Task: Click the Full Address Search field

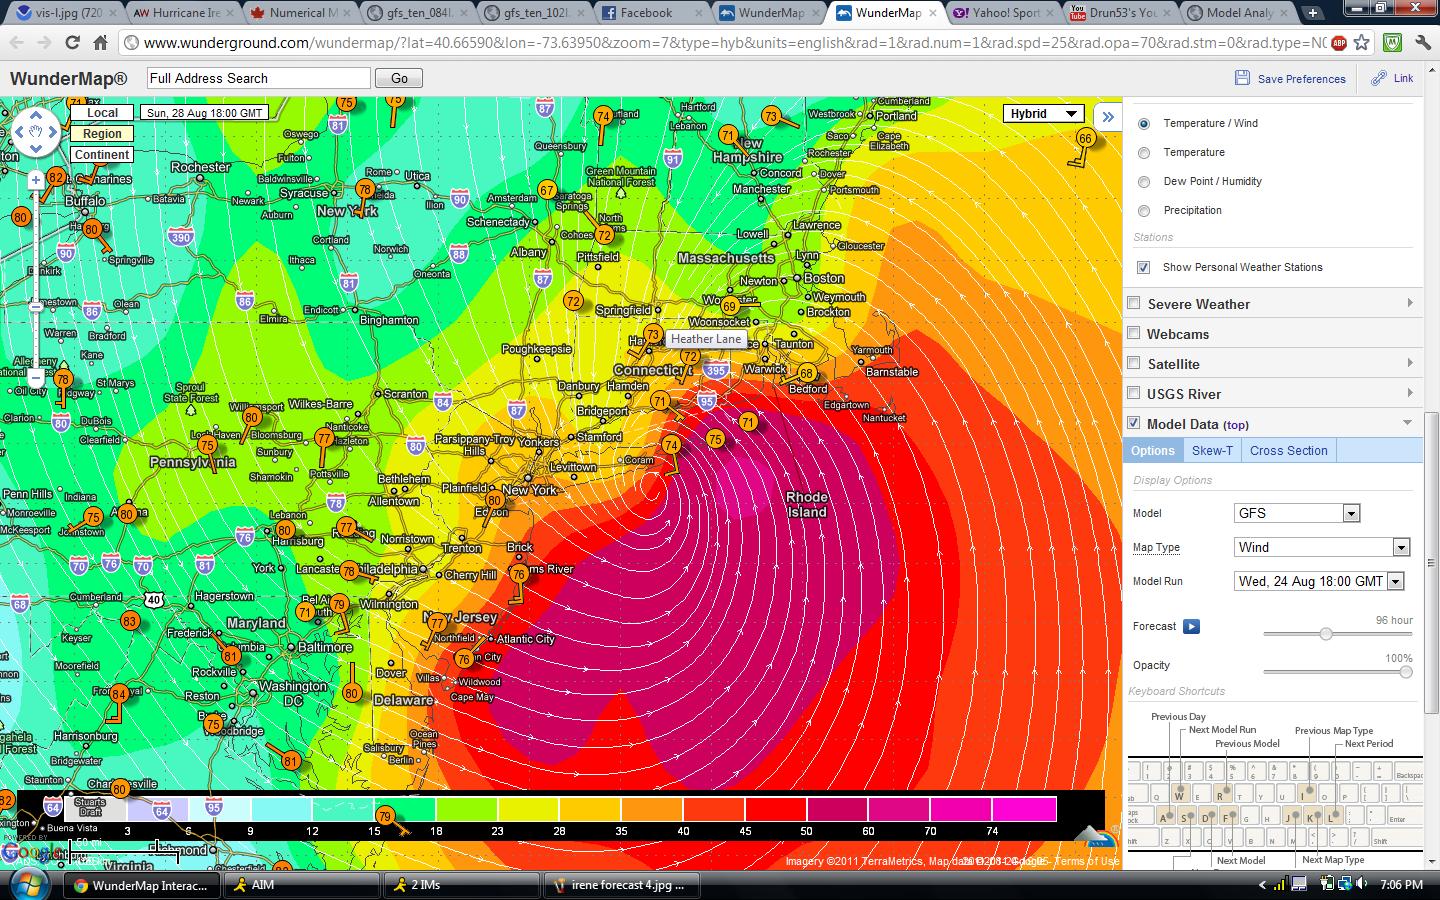Action: 258,78
